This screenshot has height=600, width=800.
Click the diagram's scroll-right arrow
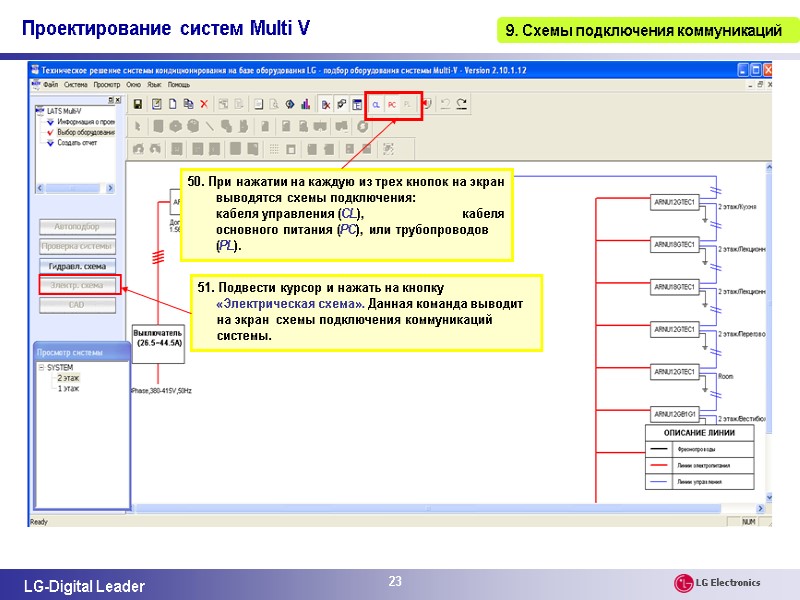(760, 509)
